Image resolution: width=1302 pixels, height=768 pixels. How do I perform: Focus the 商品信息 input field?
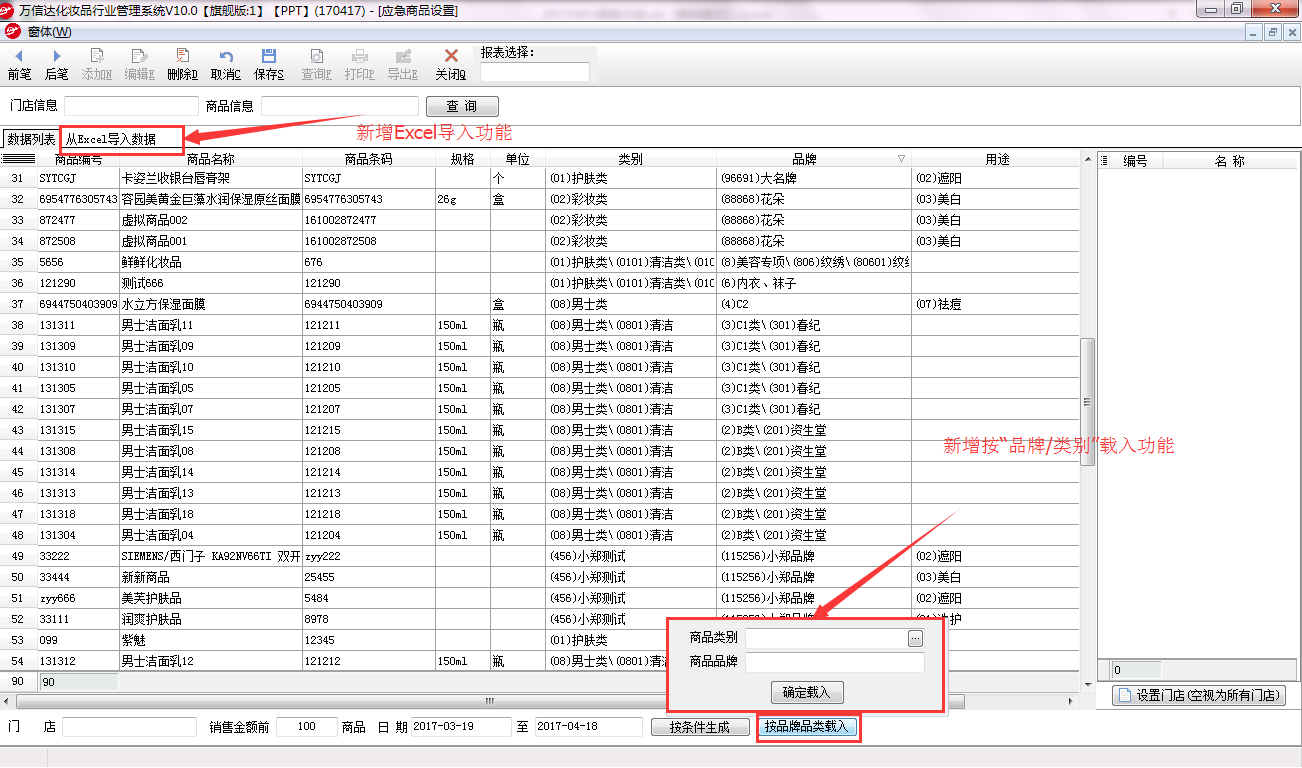coord(340,106)
